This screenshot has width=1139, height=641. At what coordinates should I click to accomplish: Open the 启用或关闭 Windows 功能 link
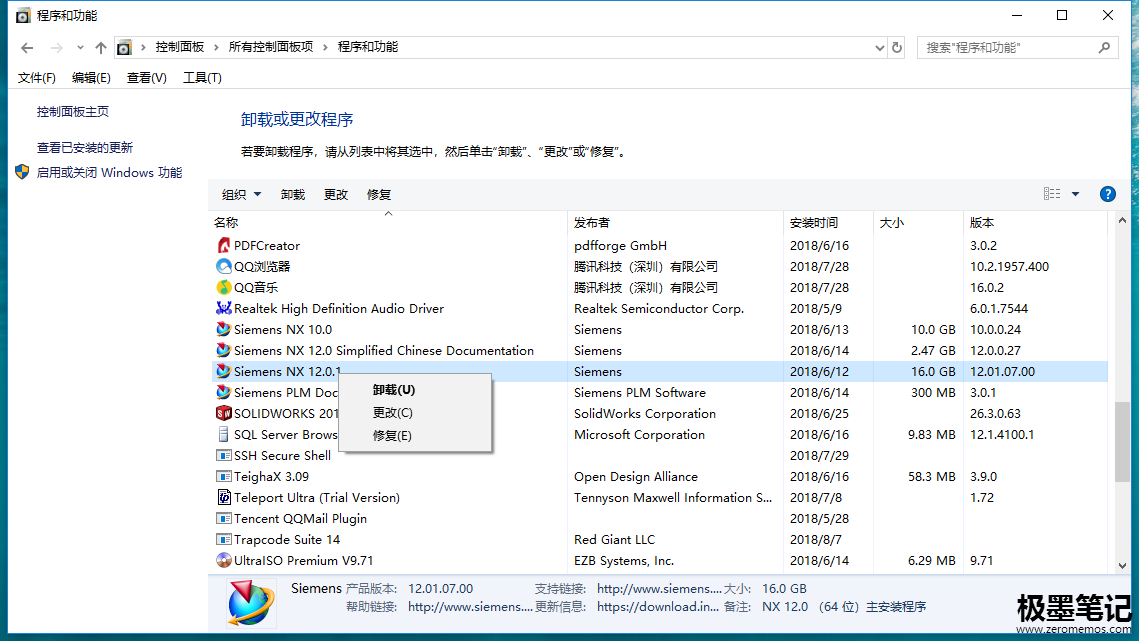point(109,172)
